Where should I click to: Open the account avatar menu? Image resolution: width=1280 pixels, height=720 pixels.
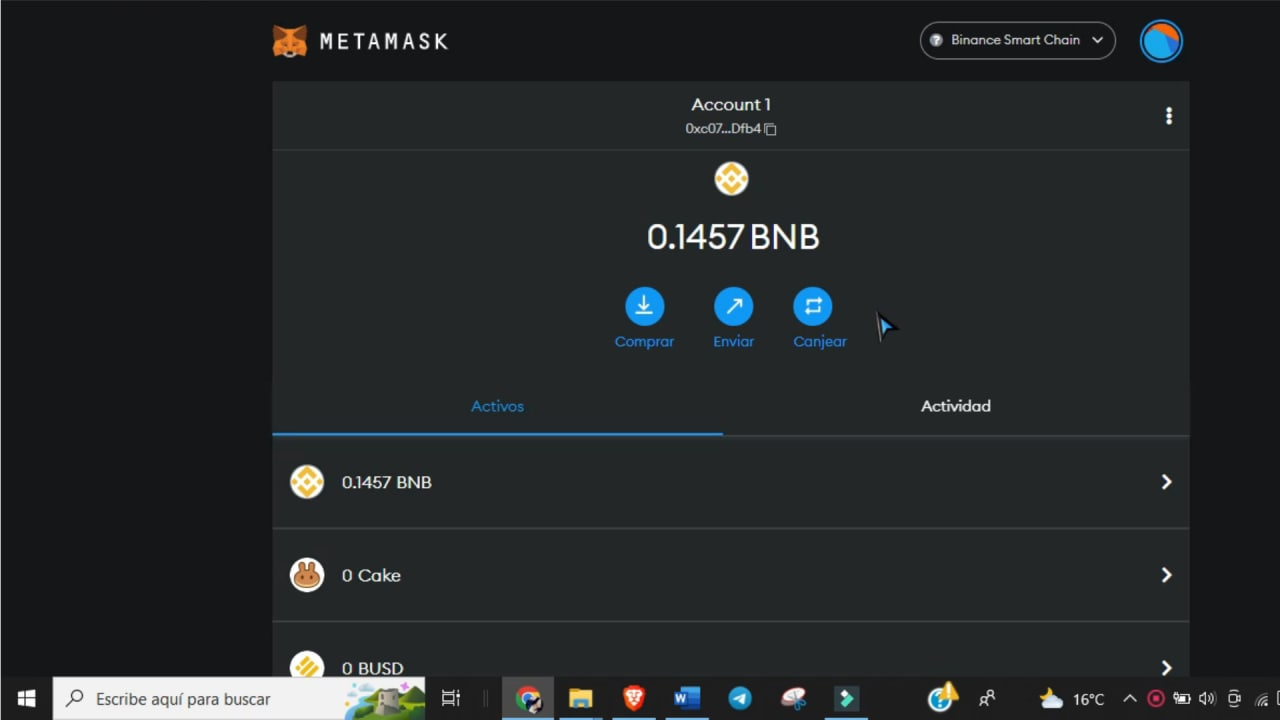(x=1161, y=41)
